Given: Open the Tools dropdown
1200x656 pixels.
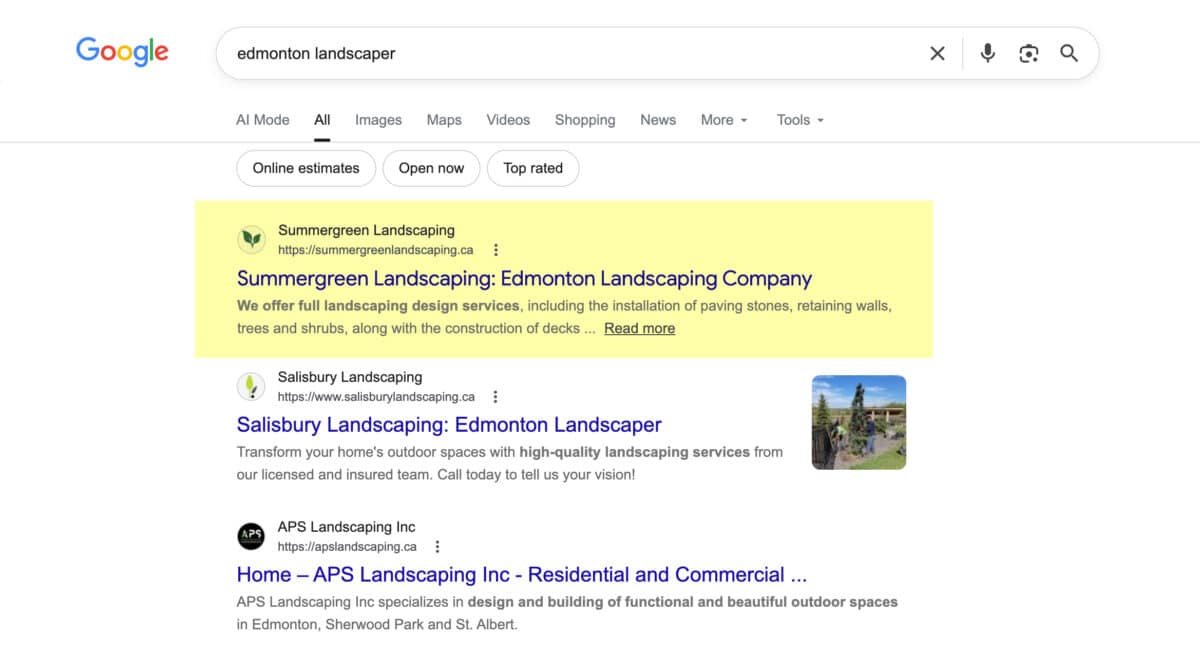Looking at the screenshot, I should [799, 120].
